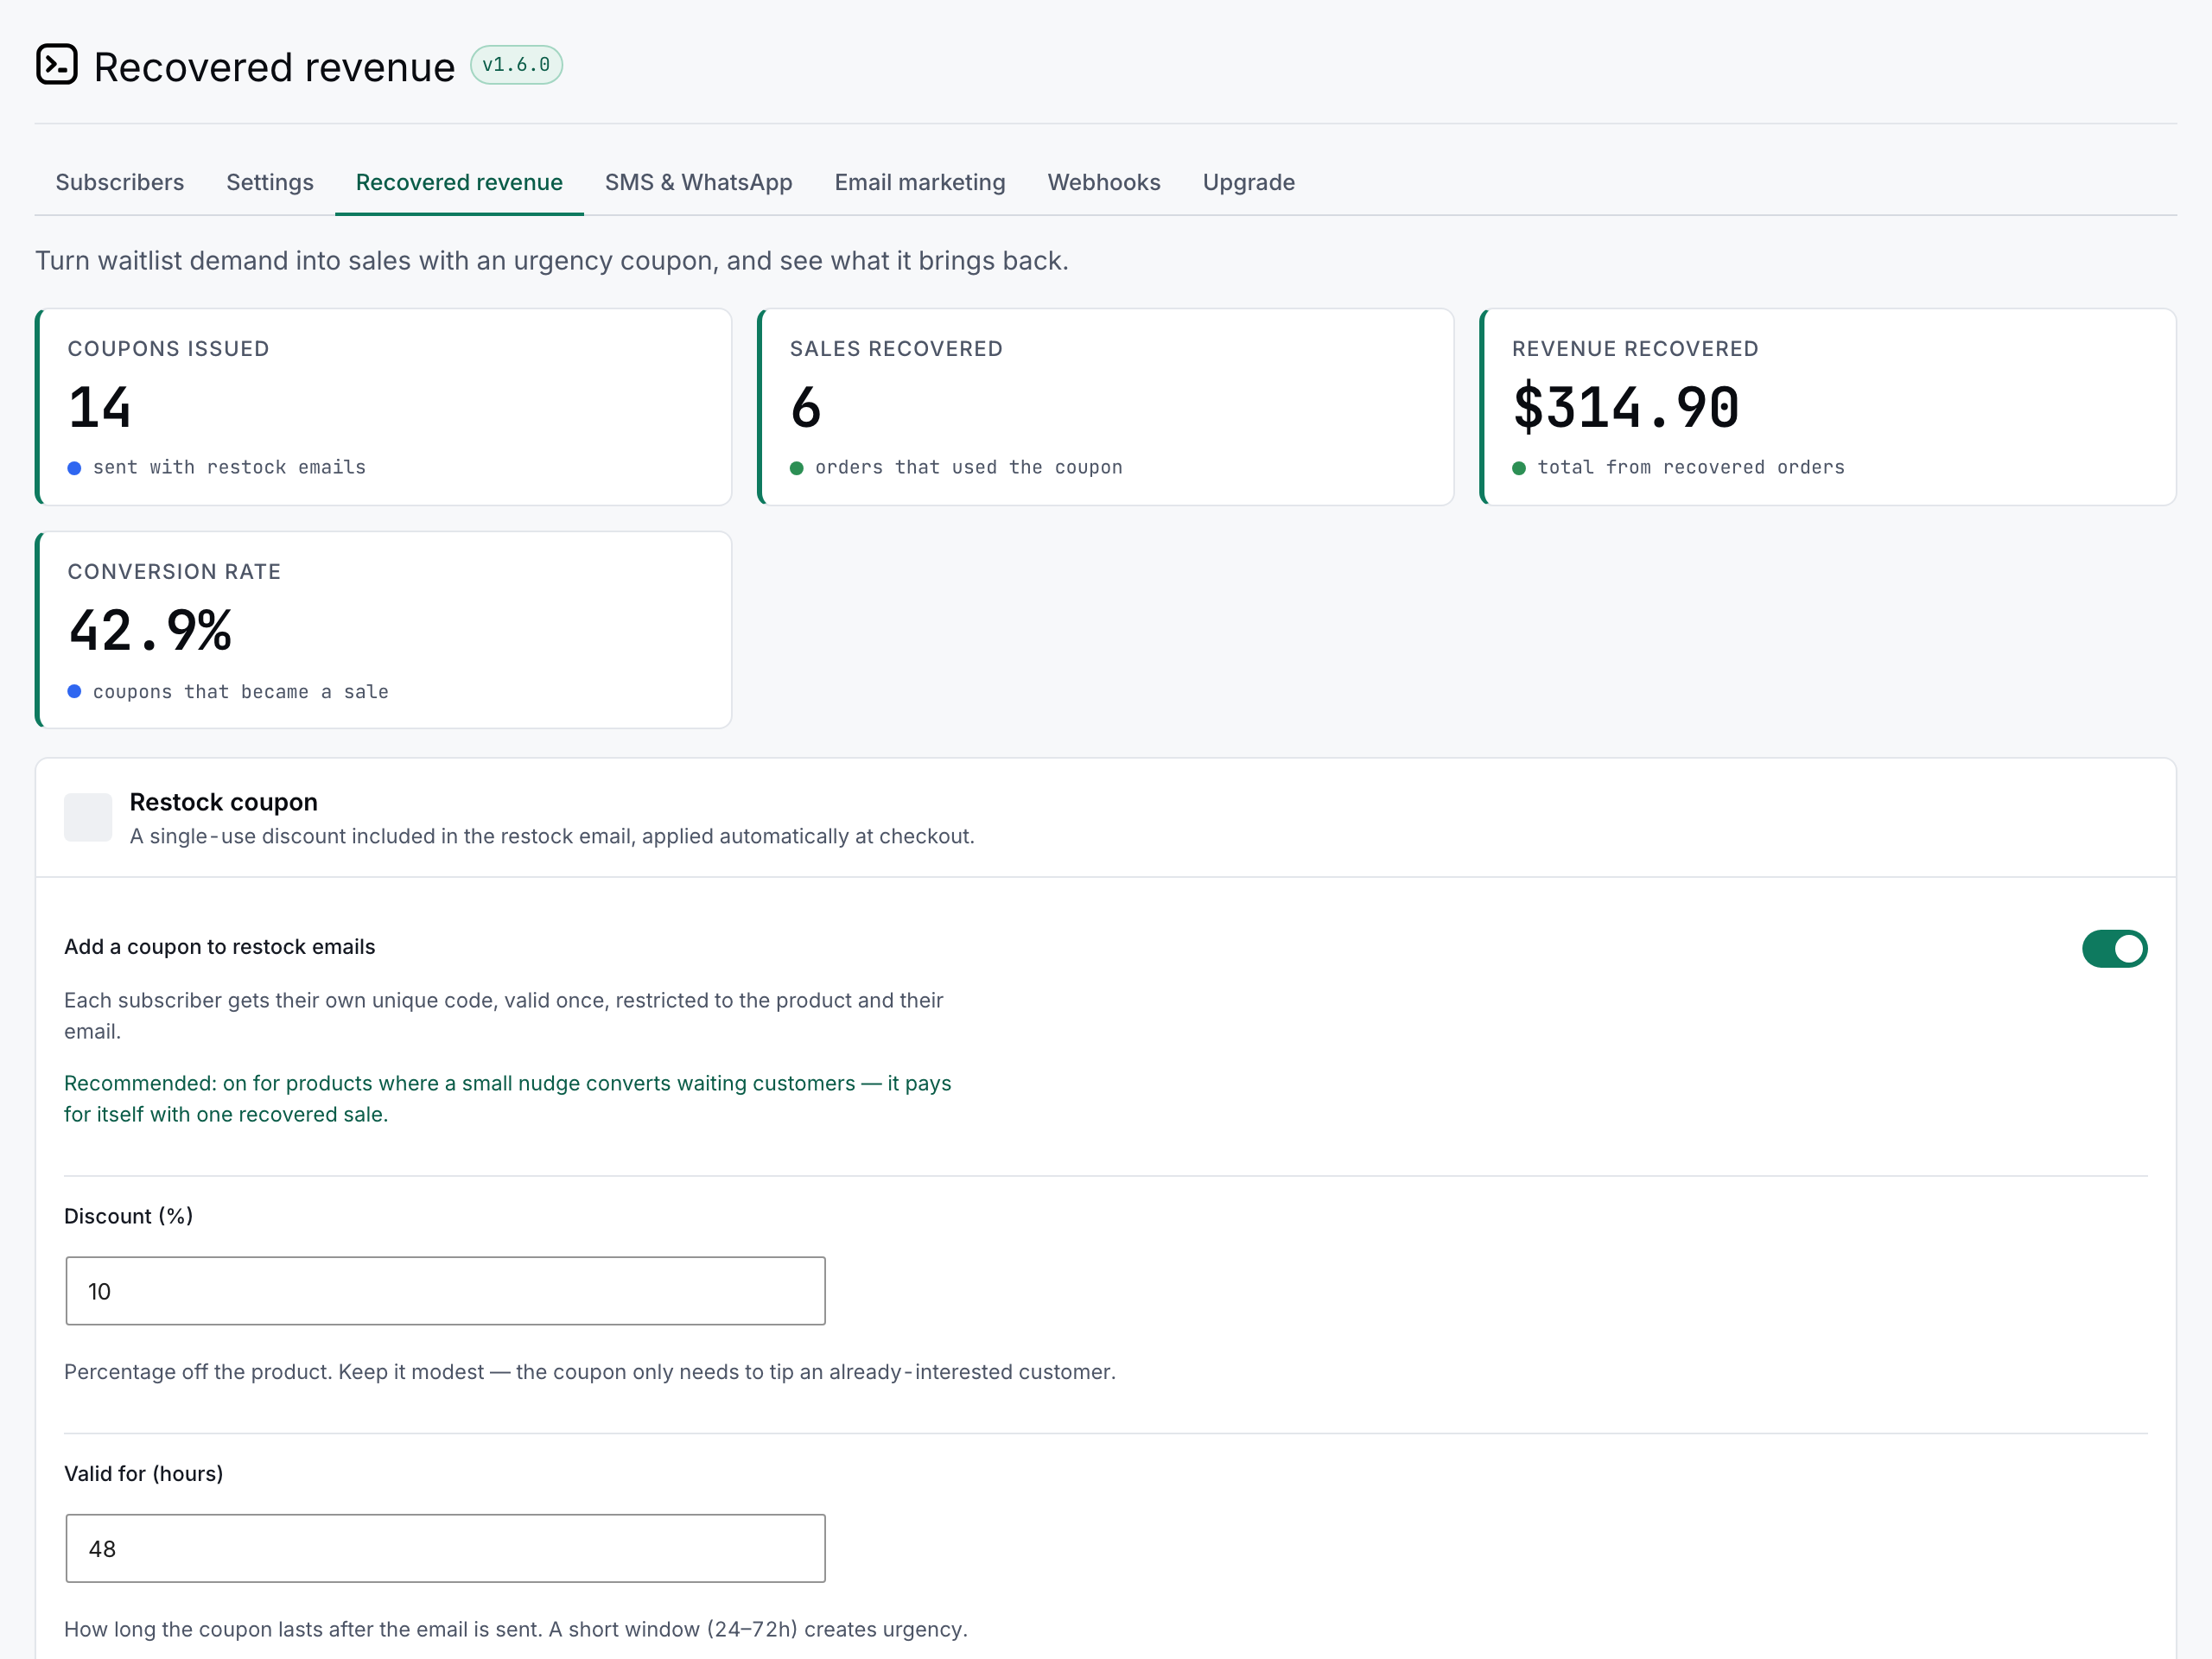The height and width of the screenshot is (1659, 2212).
Task: Click the blue dot next to 'coupons that became a sale'
Action: pyautogui.click(x=74, y=691)
